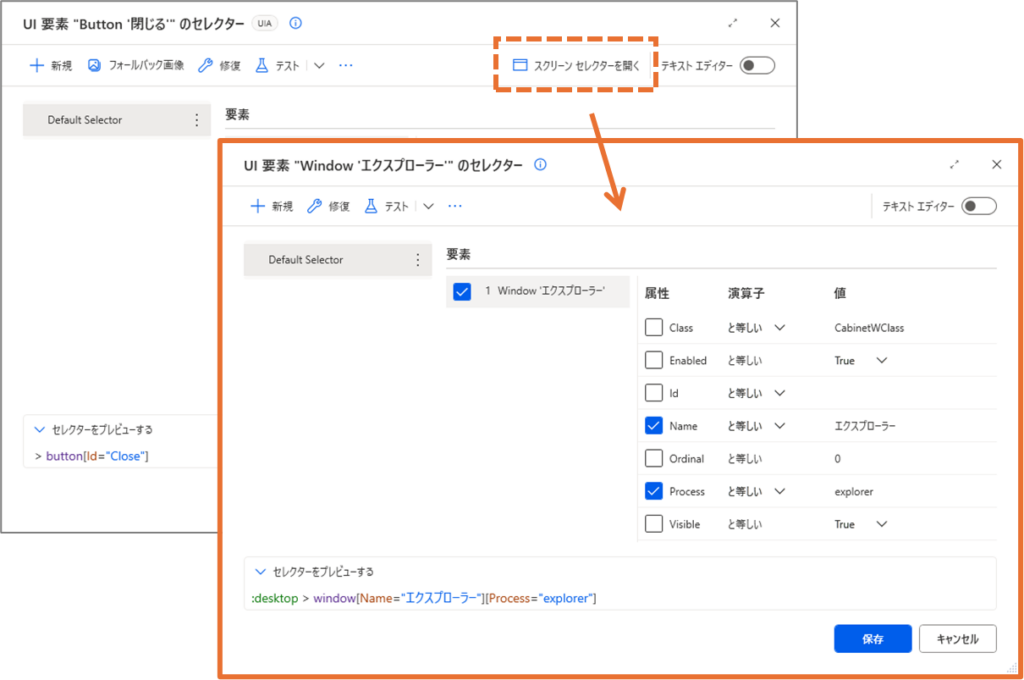Click info icon in Window 'エクスプローラー' title

540,165
